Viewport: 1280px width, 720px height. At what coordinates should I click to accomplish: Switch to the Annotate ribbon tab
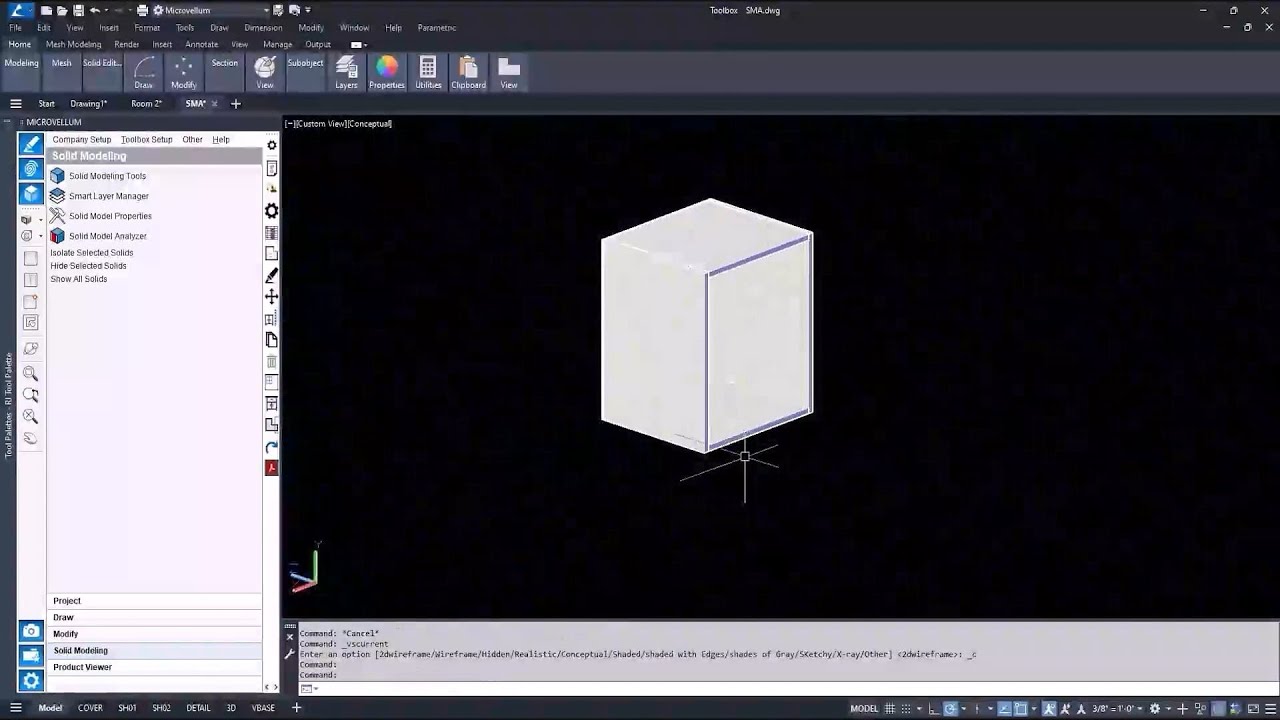click(201, 44)
